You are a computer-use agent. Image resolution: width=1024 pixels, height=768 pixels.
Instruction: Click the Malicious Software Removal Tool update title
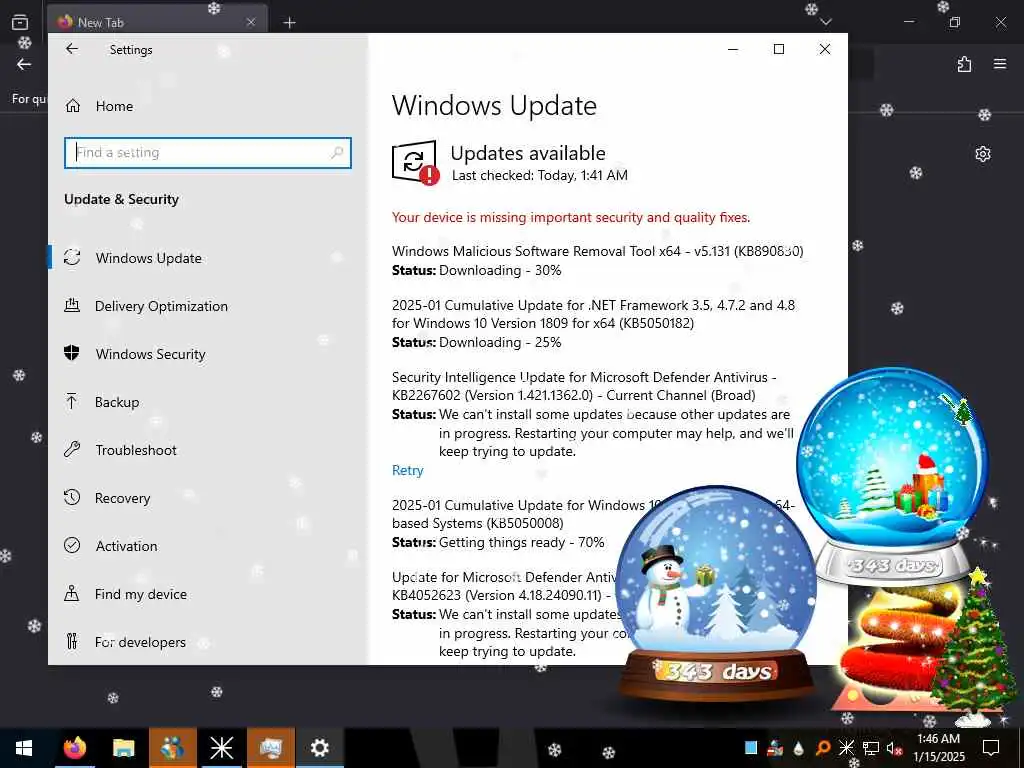pyautogui.click(x=598, y=251)
